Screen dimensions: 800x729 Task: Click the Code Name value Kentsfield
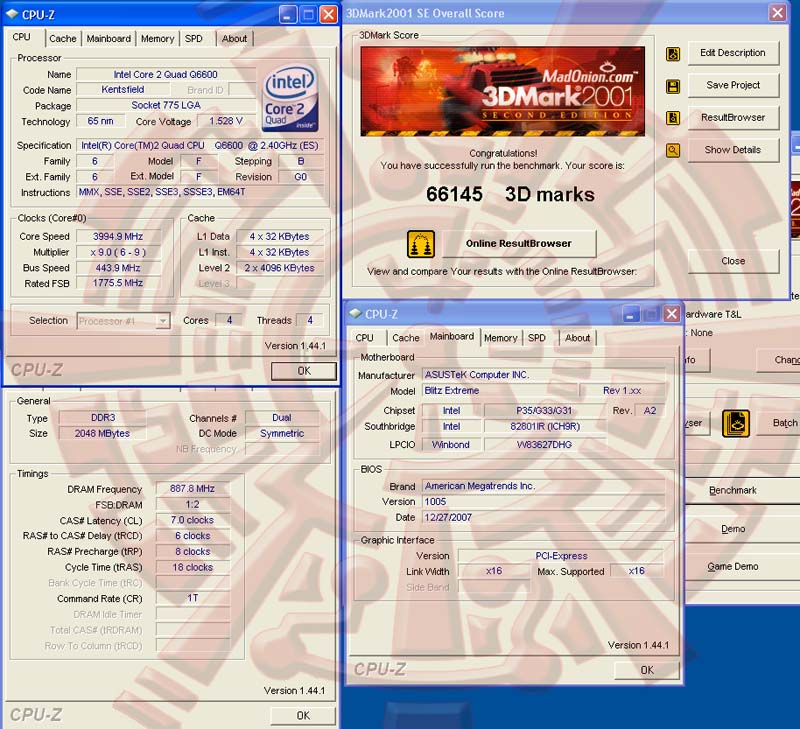(x=123, y=90)
